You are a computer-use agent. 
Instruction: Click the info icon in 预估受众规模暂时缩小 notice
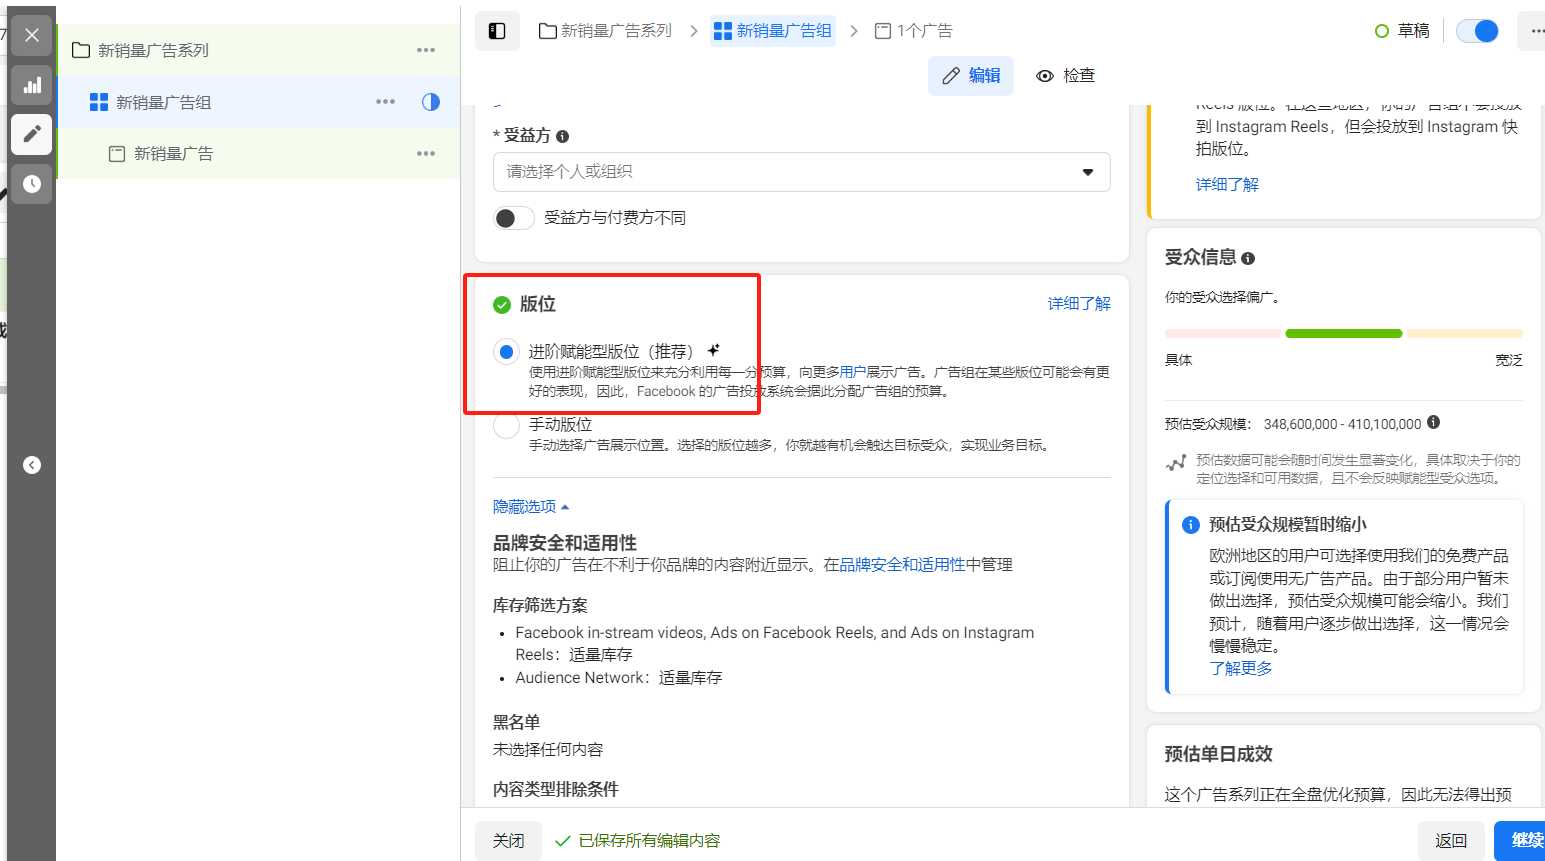point(1191,525)
